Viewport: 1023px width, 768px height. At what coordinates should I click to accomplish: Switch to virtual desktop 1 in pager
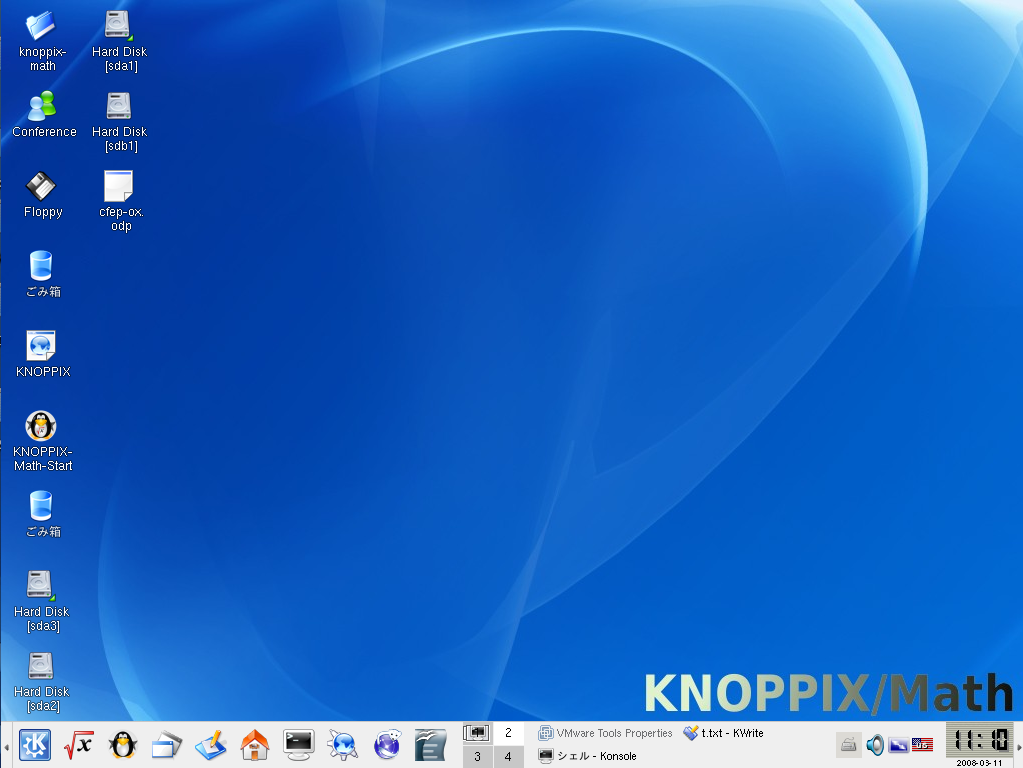[x=477, y=733]
